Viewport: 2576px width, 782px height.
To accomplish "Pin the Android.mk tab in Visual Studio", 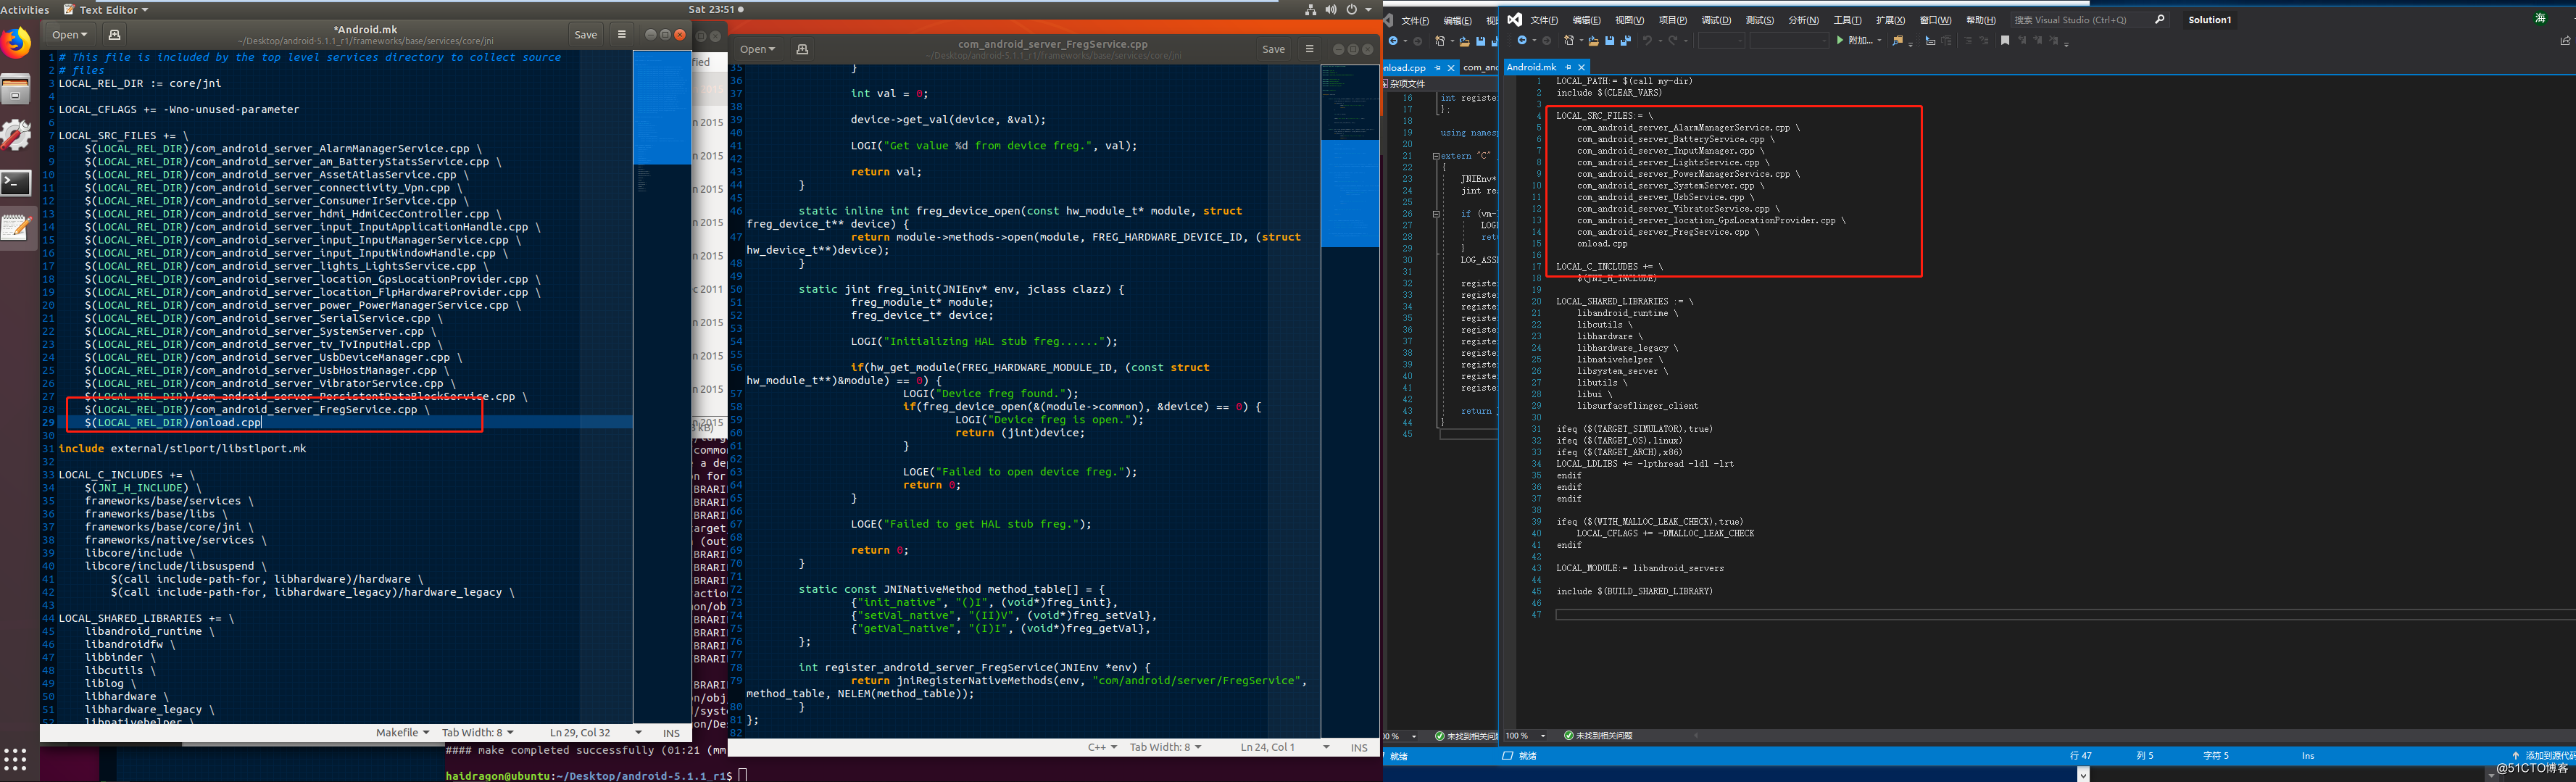I will tap(1568, 67).
